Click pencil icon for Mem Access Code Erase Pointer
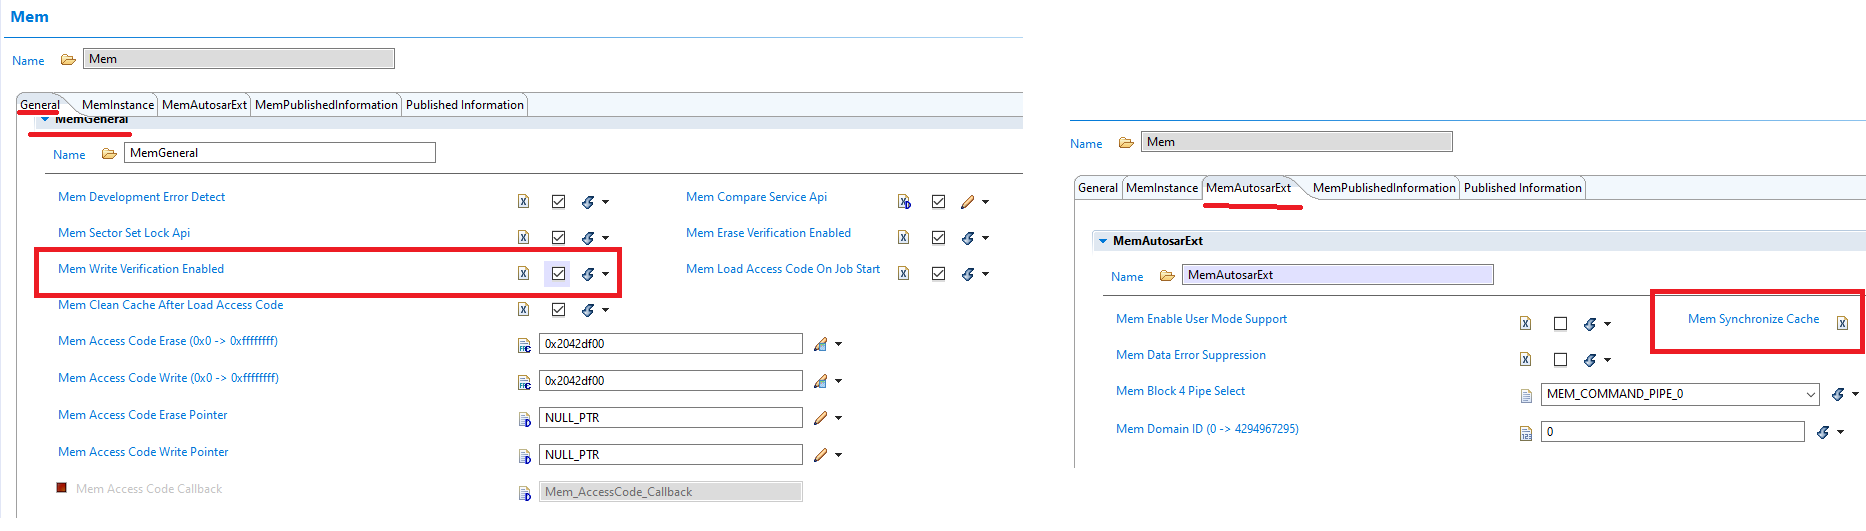This screenshot has height=531, width=1866. (821, 418)
